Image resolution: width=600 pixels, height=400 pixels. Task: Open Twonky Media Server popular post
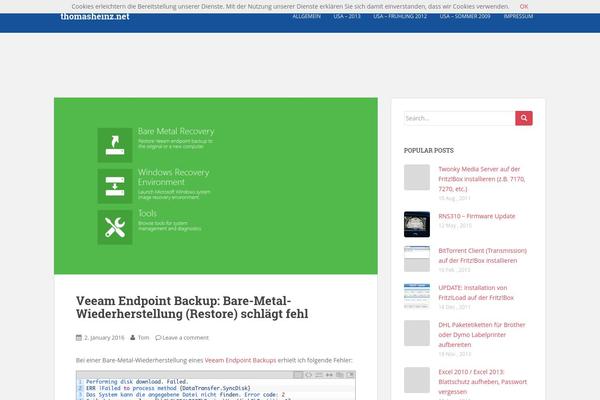[482, 179]
